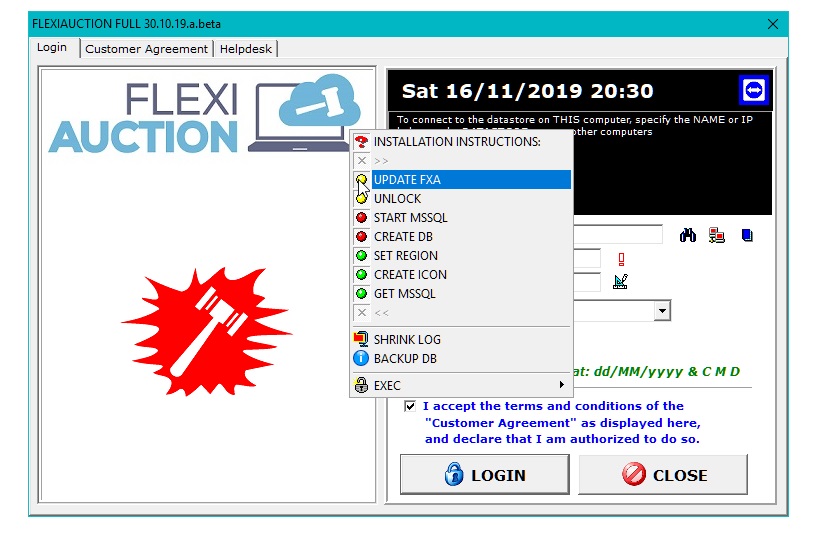Screen dimensions: 813x533
Task: Click the Flexi Auction logo
Action: (205, 115)
